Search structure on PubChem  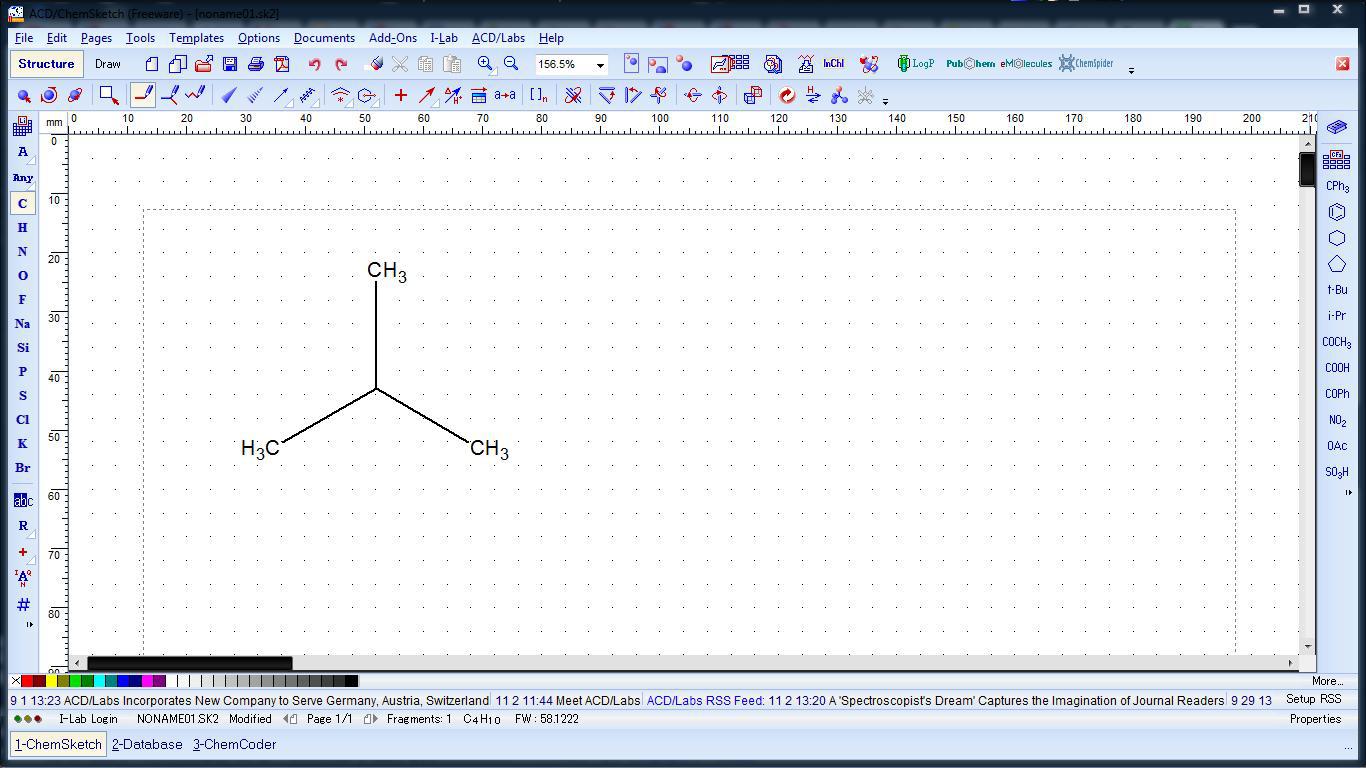point(970,64)
